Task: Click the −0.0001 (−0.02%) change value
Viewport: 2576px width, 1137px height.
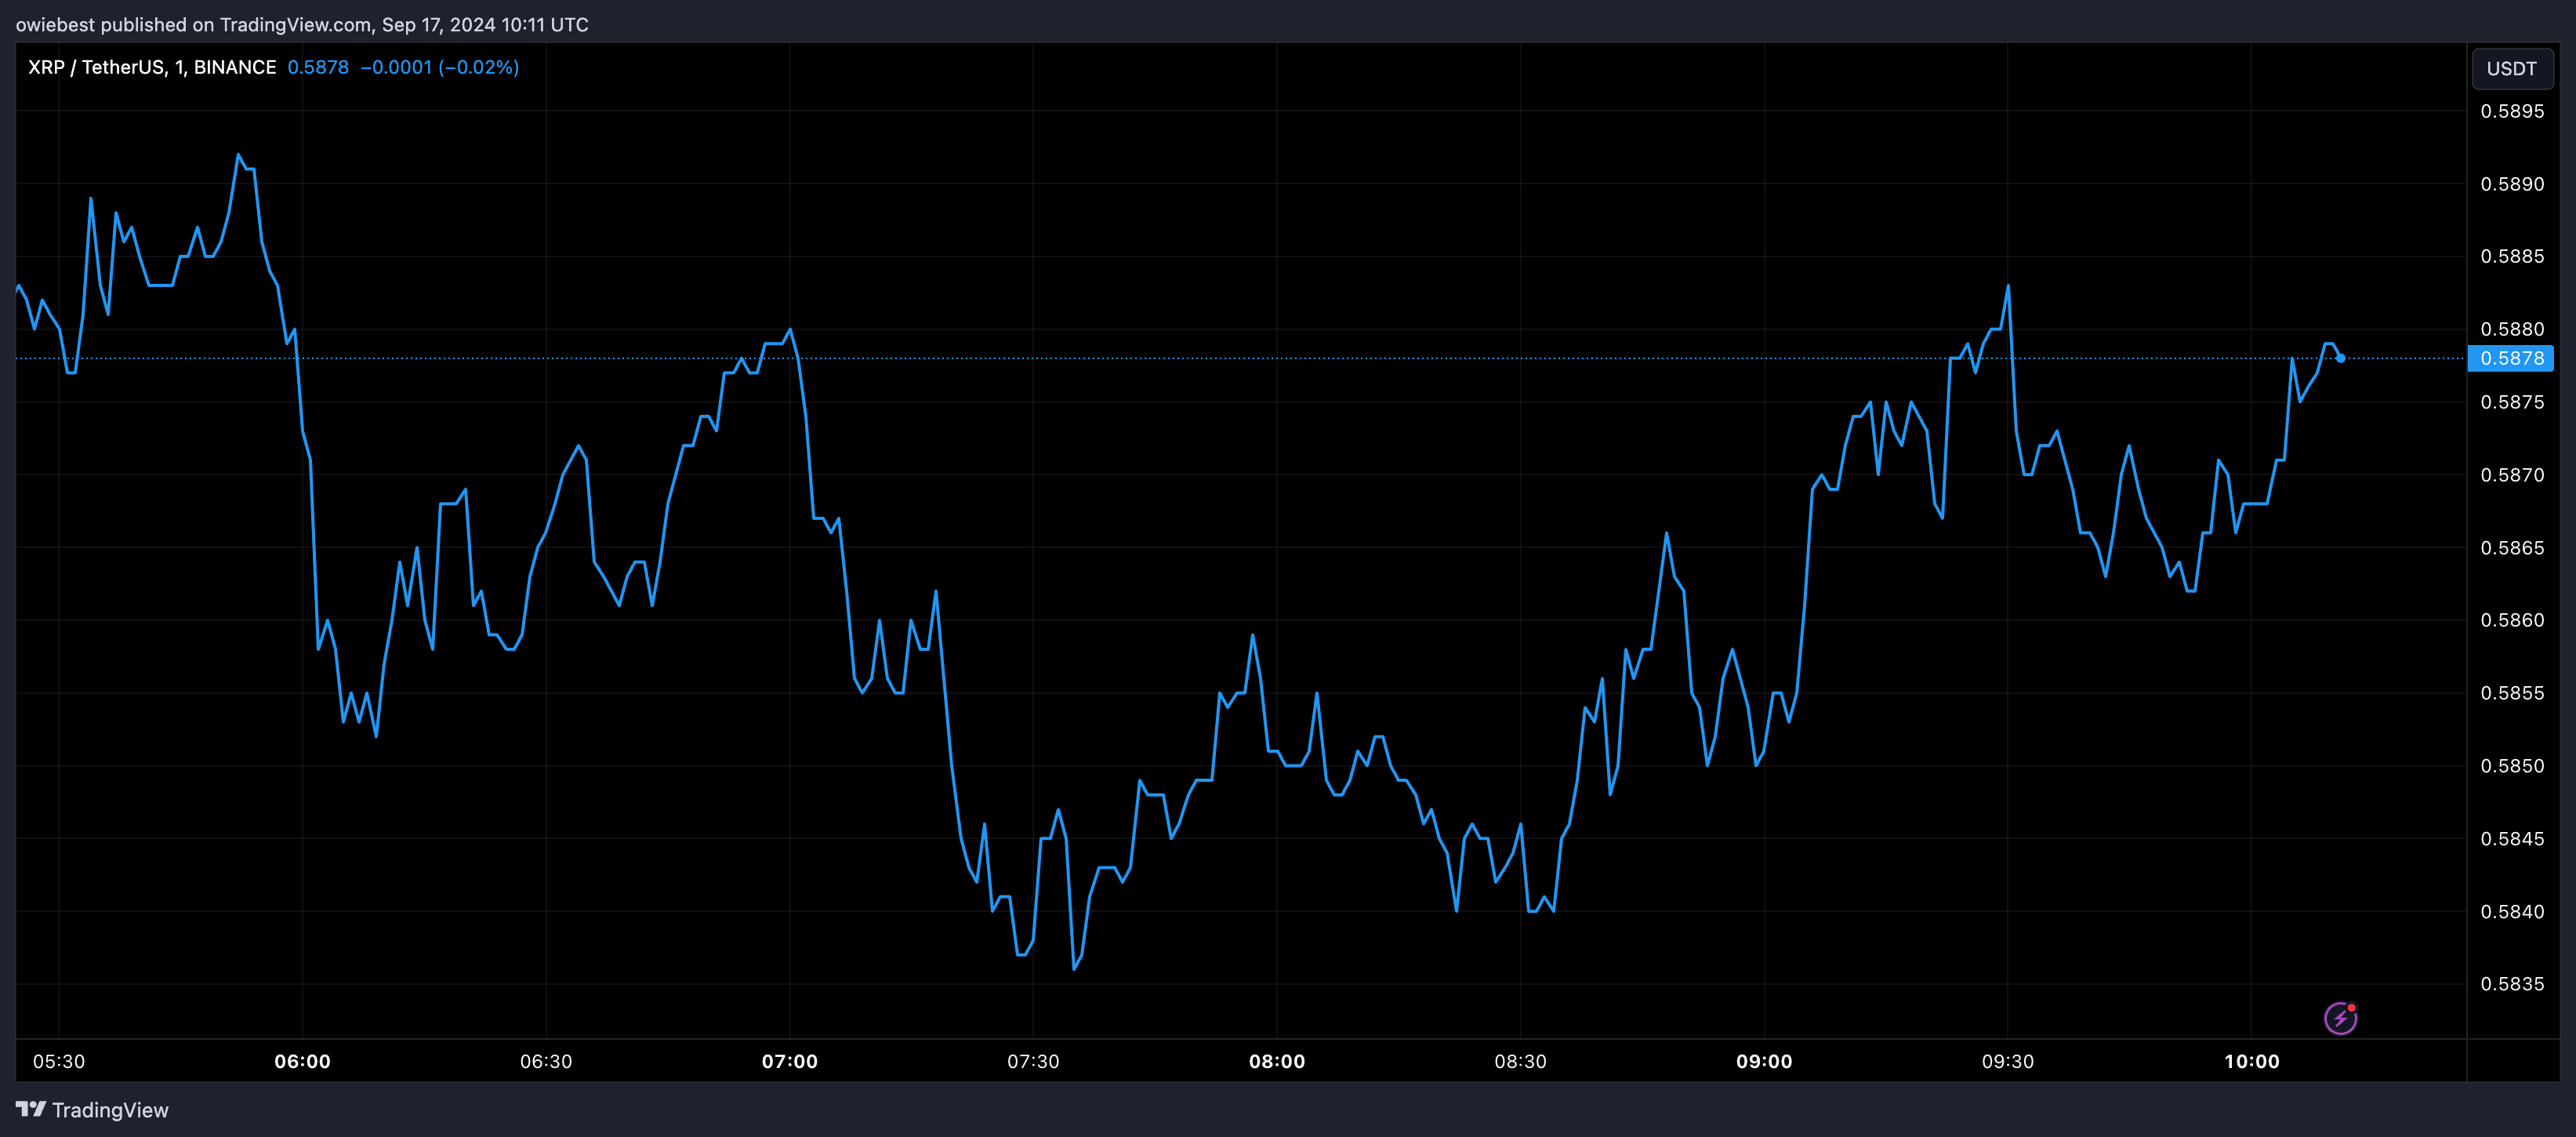Action: [x=439, y=67]
